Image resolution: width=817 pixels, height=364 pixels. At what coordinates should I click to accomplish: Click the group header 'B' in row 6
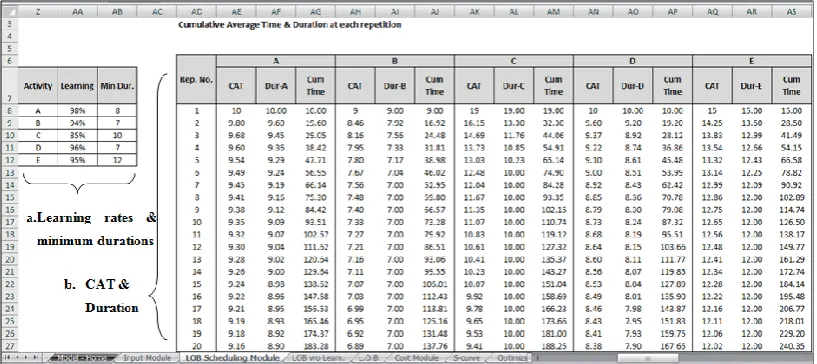[x=395, y=61]
